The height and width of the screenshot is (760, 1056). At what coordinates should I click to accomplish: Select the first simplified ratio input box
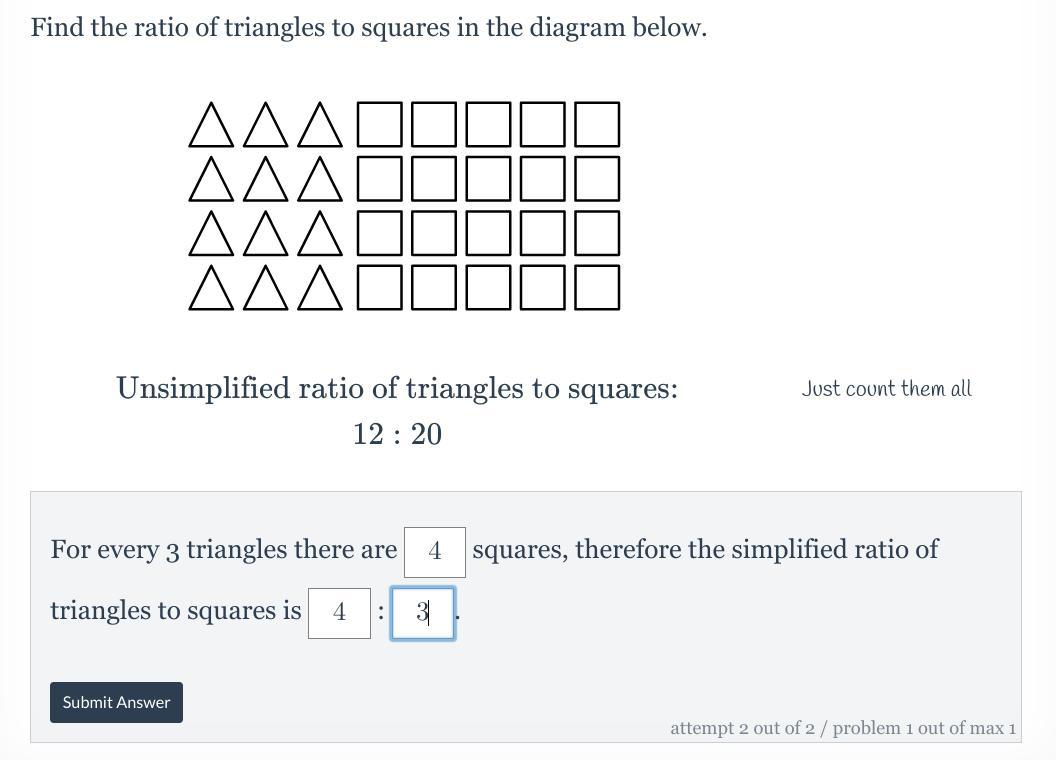point(339,612)
